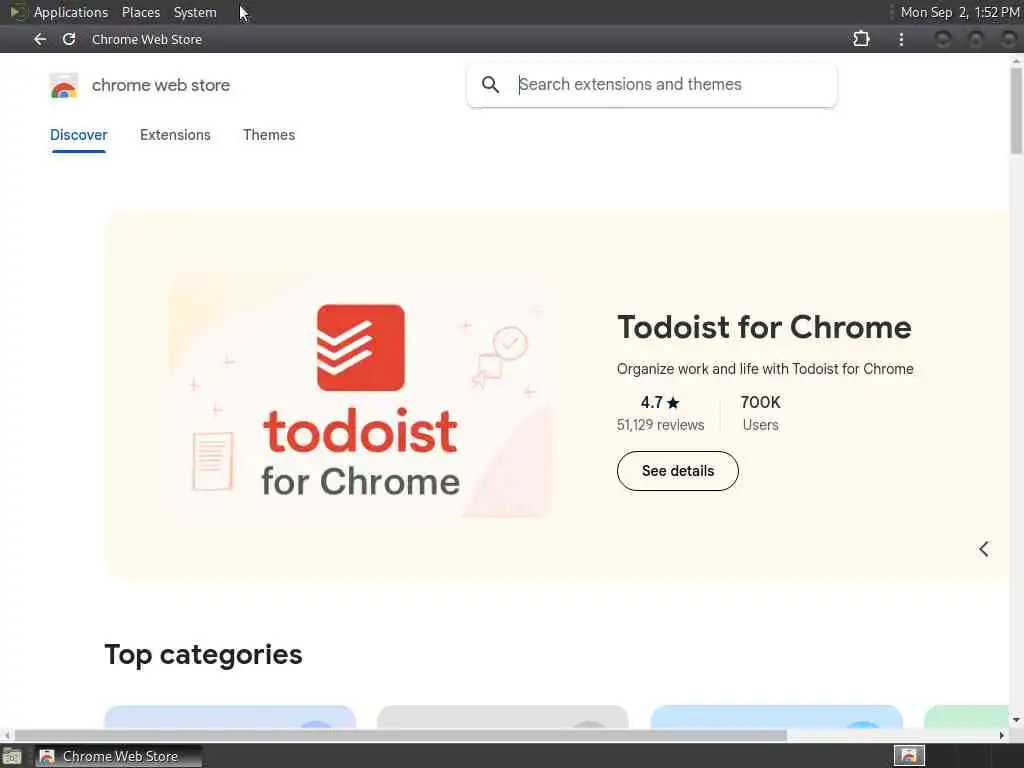Image resolution: width=1024 pixels, height=768 pixels.
Task: Click the todoist for Chrome banner image
Action: pos(360,395)
